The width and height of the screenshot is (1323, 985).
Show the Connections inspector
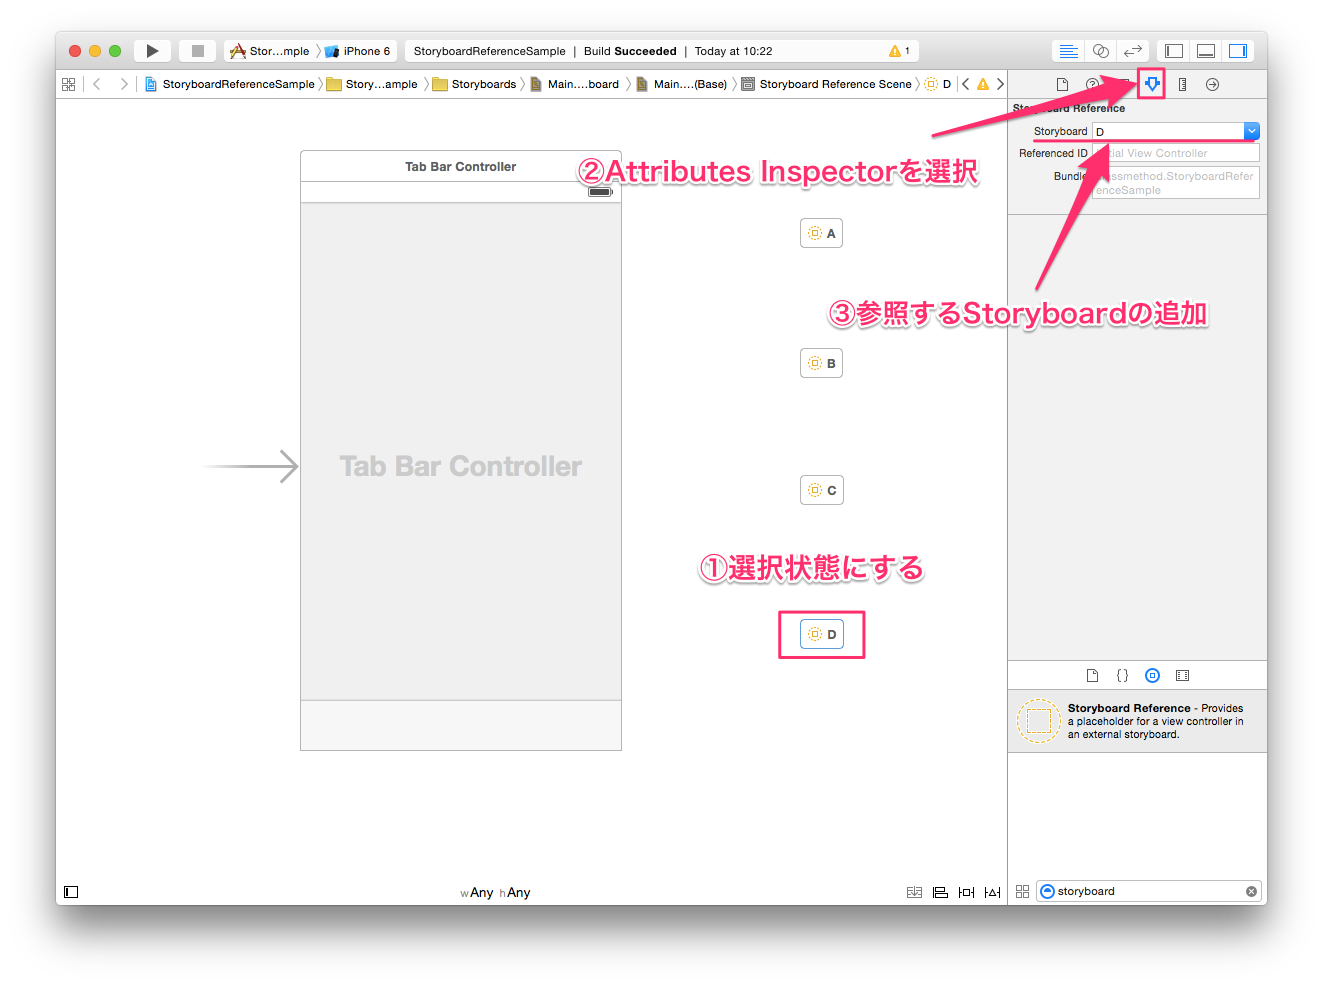[x=1212, y=85]
